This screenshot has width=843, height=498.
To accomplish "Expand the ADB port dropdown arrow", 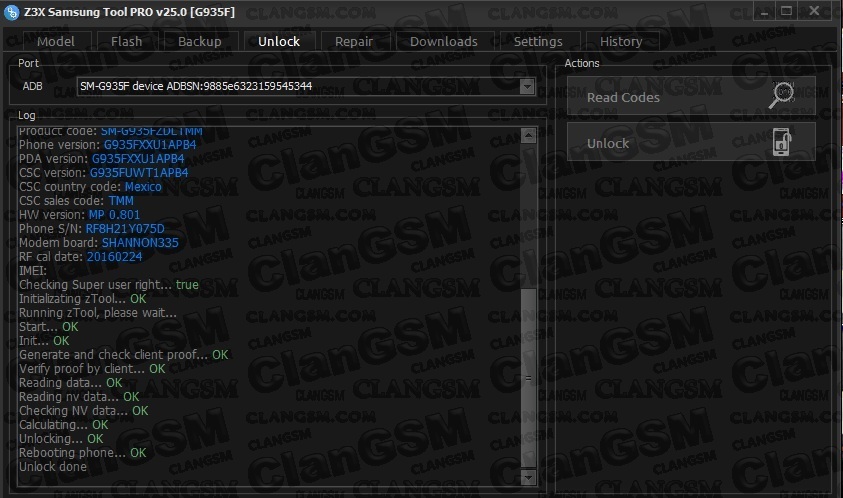I will [527, 86].
